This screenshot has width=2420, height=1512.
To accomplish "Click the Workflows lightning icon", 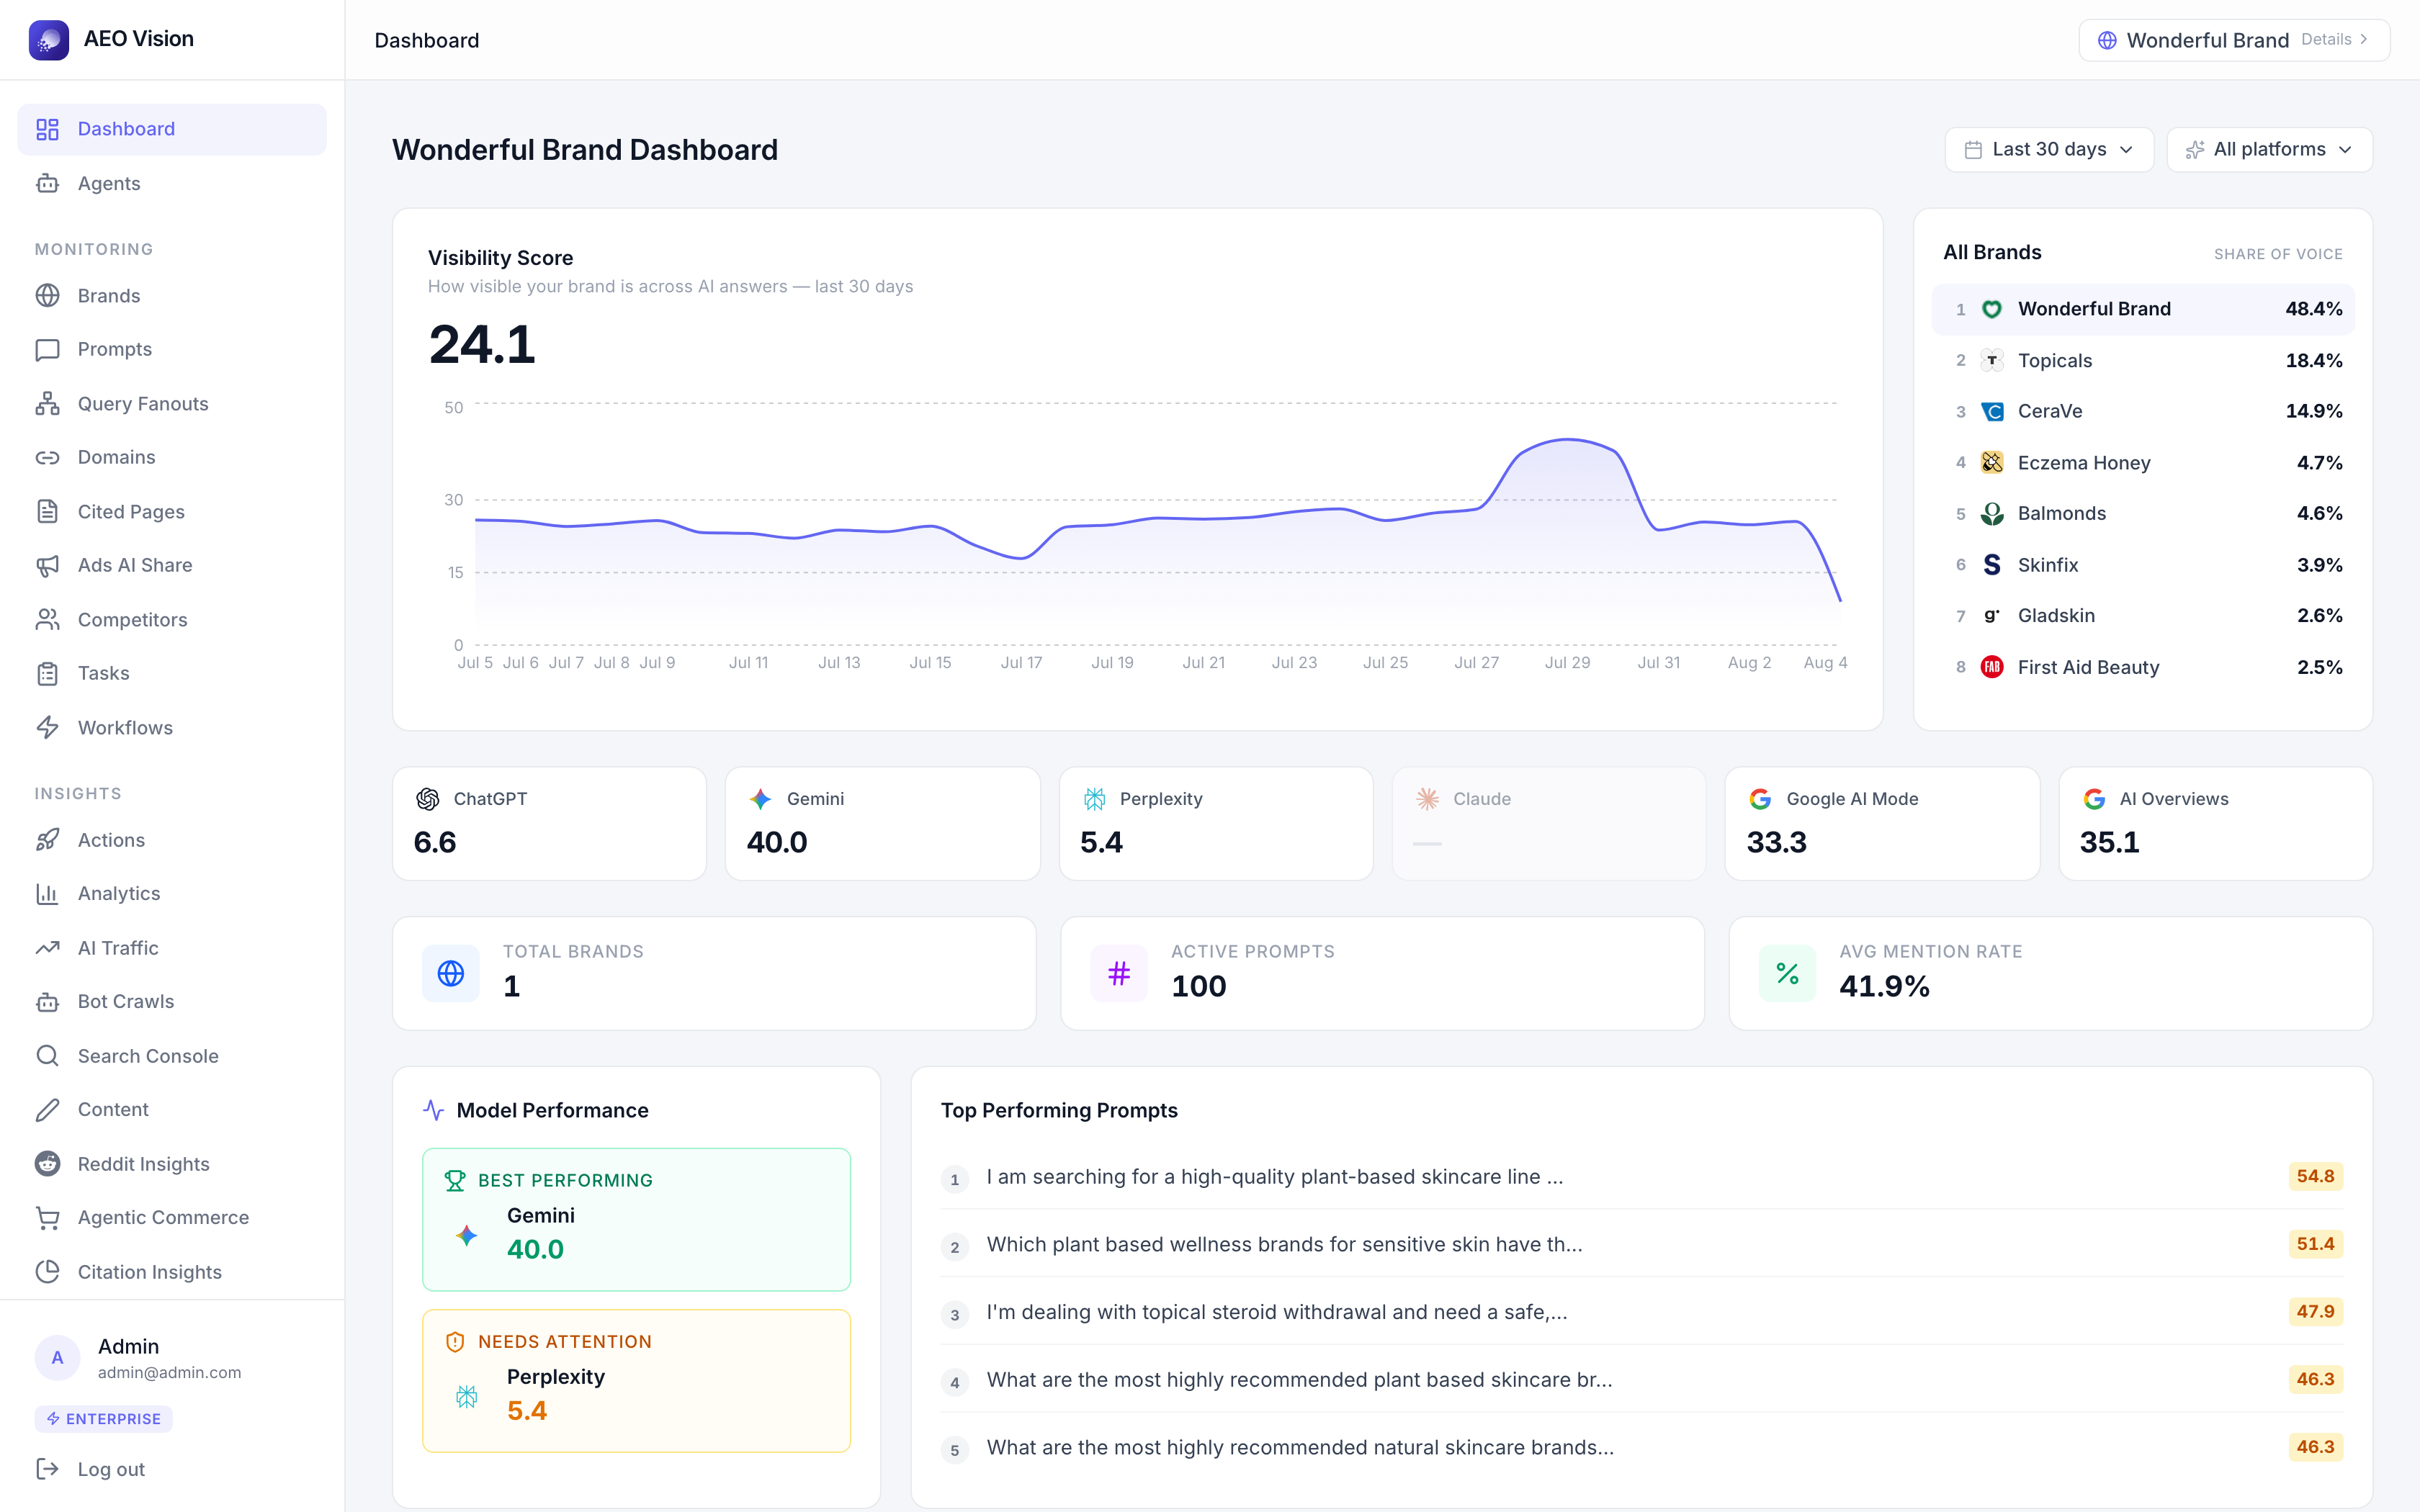I will (47, 728).
